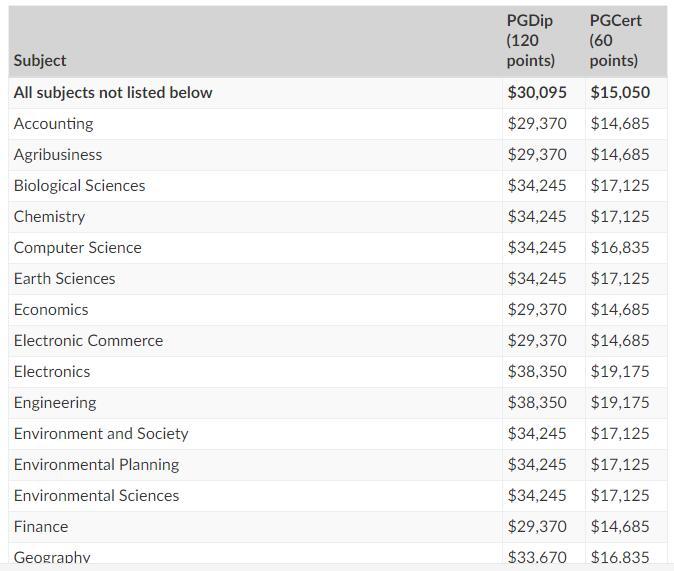674x571 pixels.
Task: Select the Accounting row label
Action: tap(53, 124)
